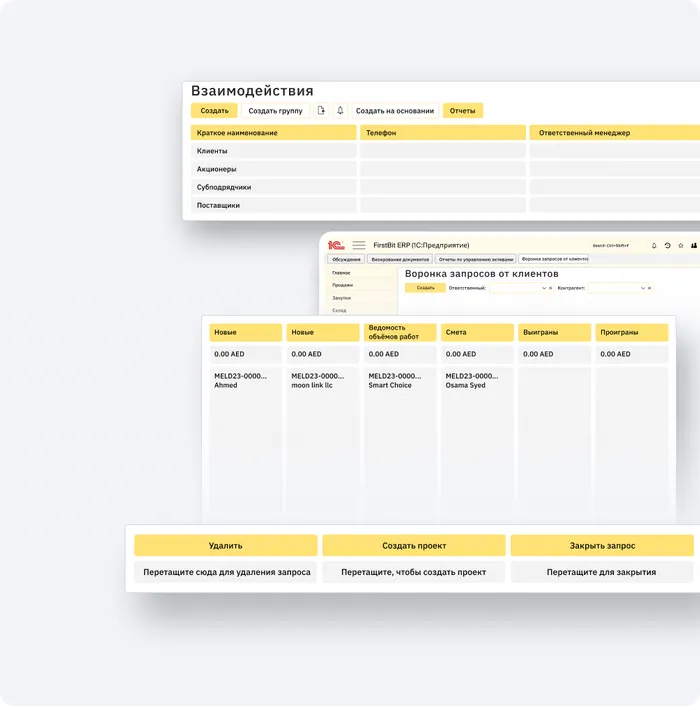Open the Отчеты по управлению активами tab
Image resolution: width=700 pixels, height=706 pixels.
pyautogui.click(x=473, y=259)
